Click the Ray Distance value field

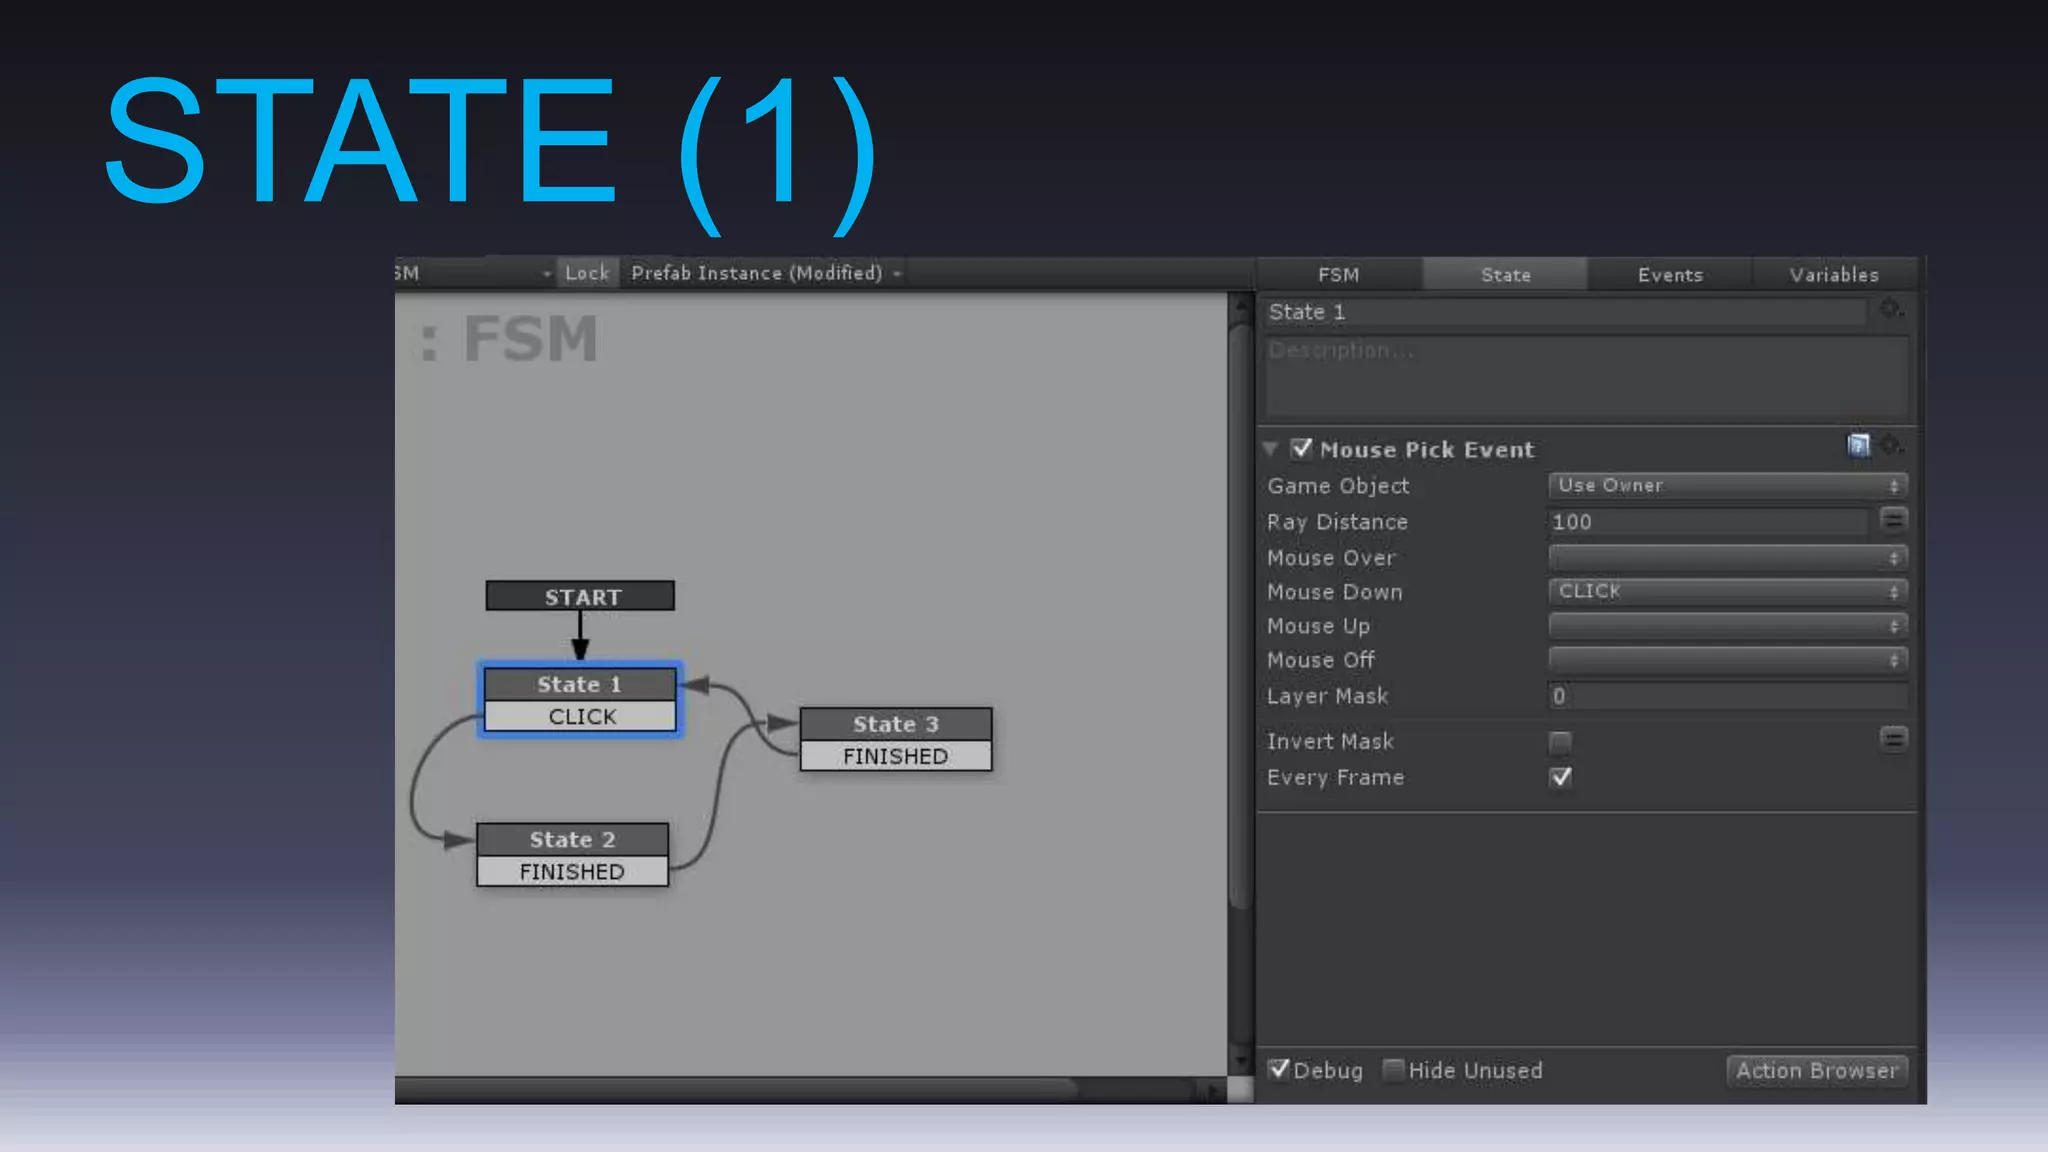coord(1706,522)
